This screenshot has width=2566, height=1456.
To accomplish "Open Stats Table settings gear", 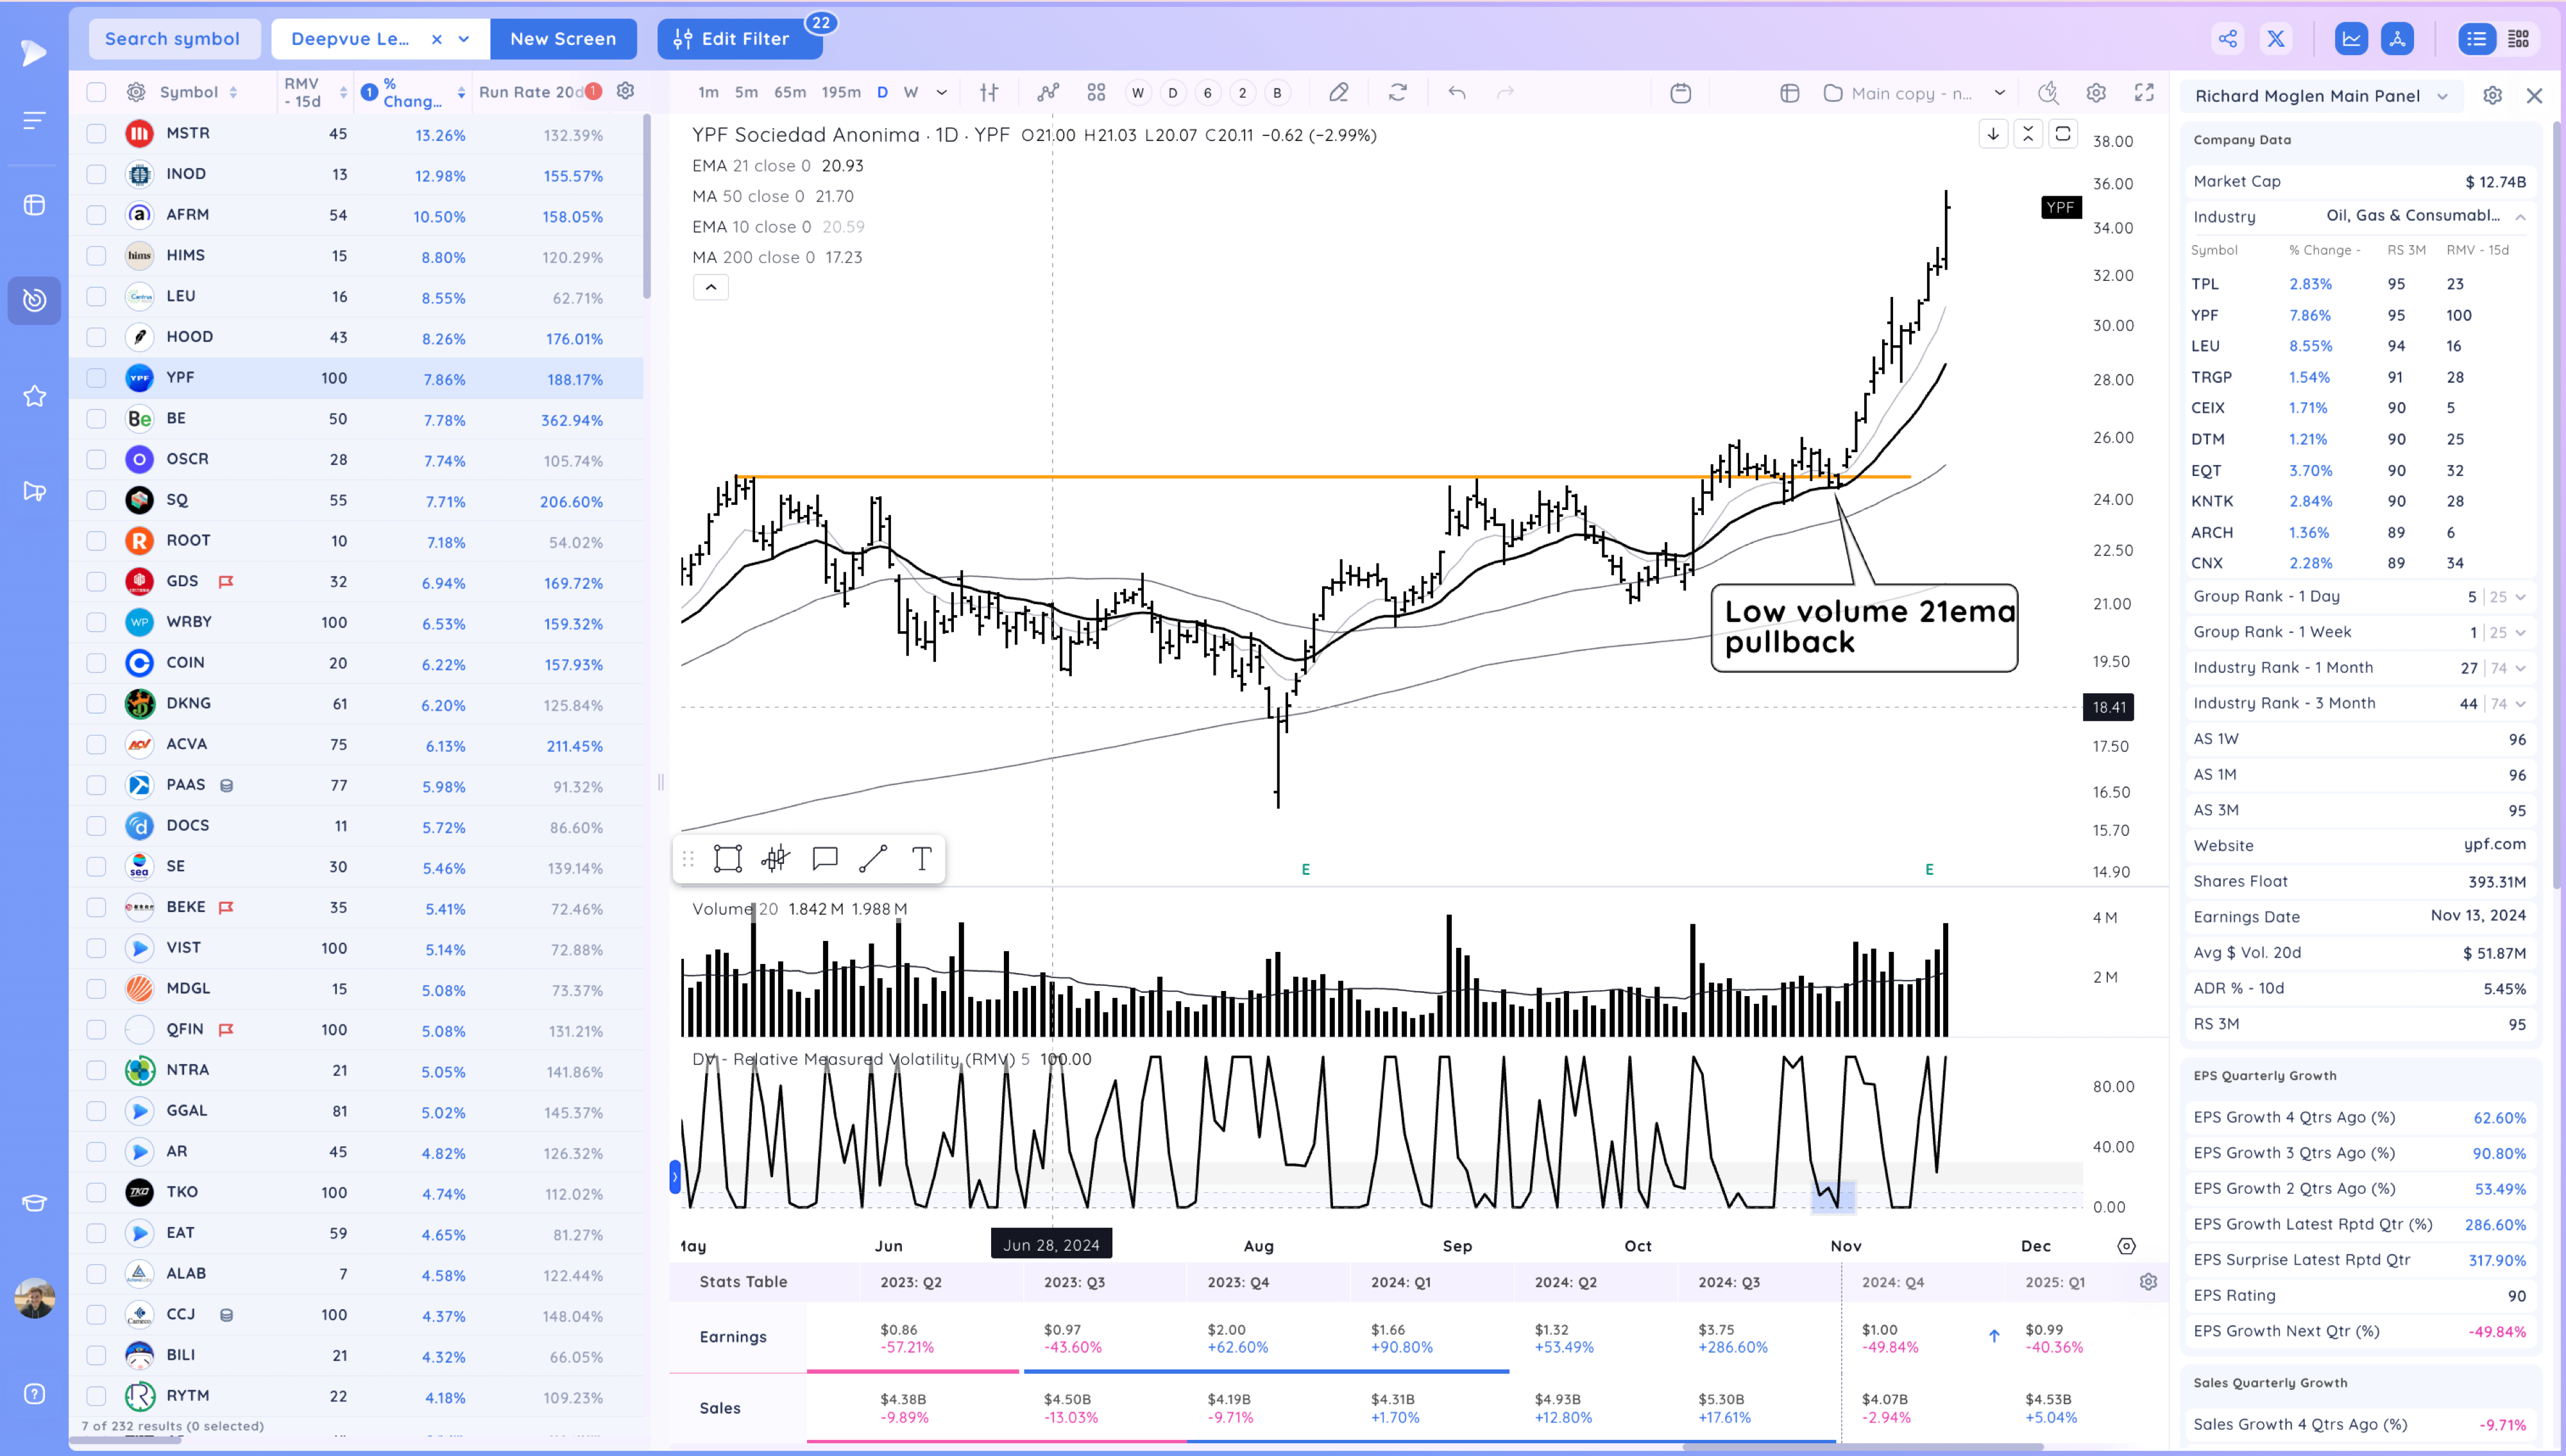I will coord(2148,1282).
